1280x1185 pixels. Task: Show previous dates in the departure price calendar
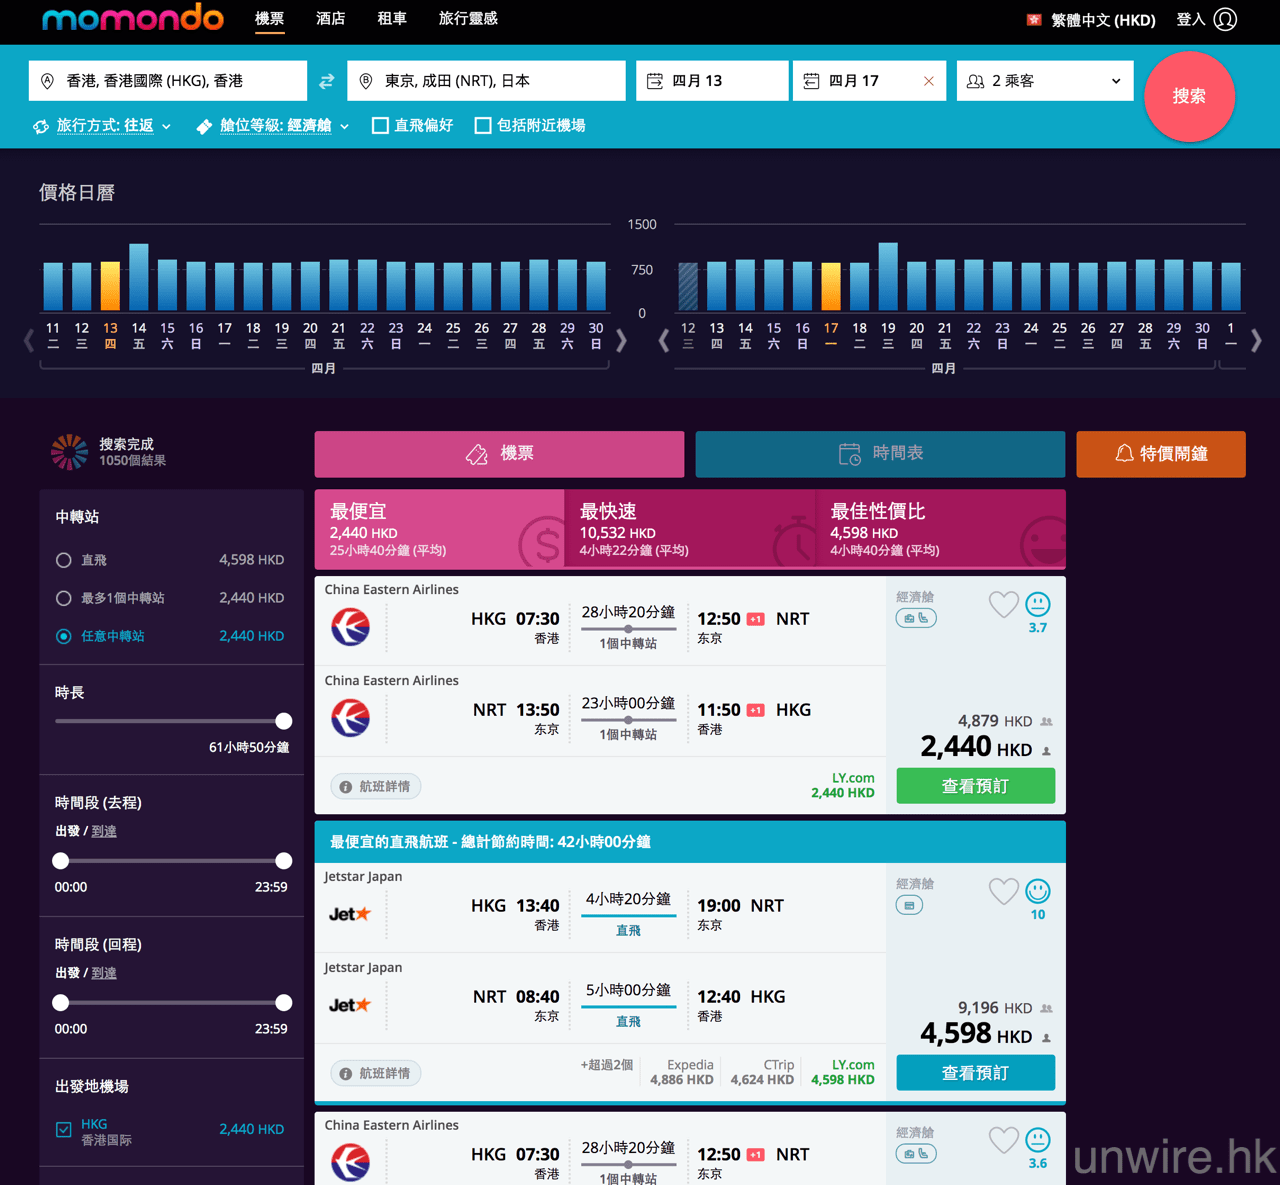point(29,341)
